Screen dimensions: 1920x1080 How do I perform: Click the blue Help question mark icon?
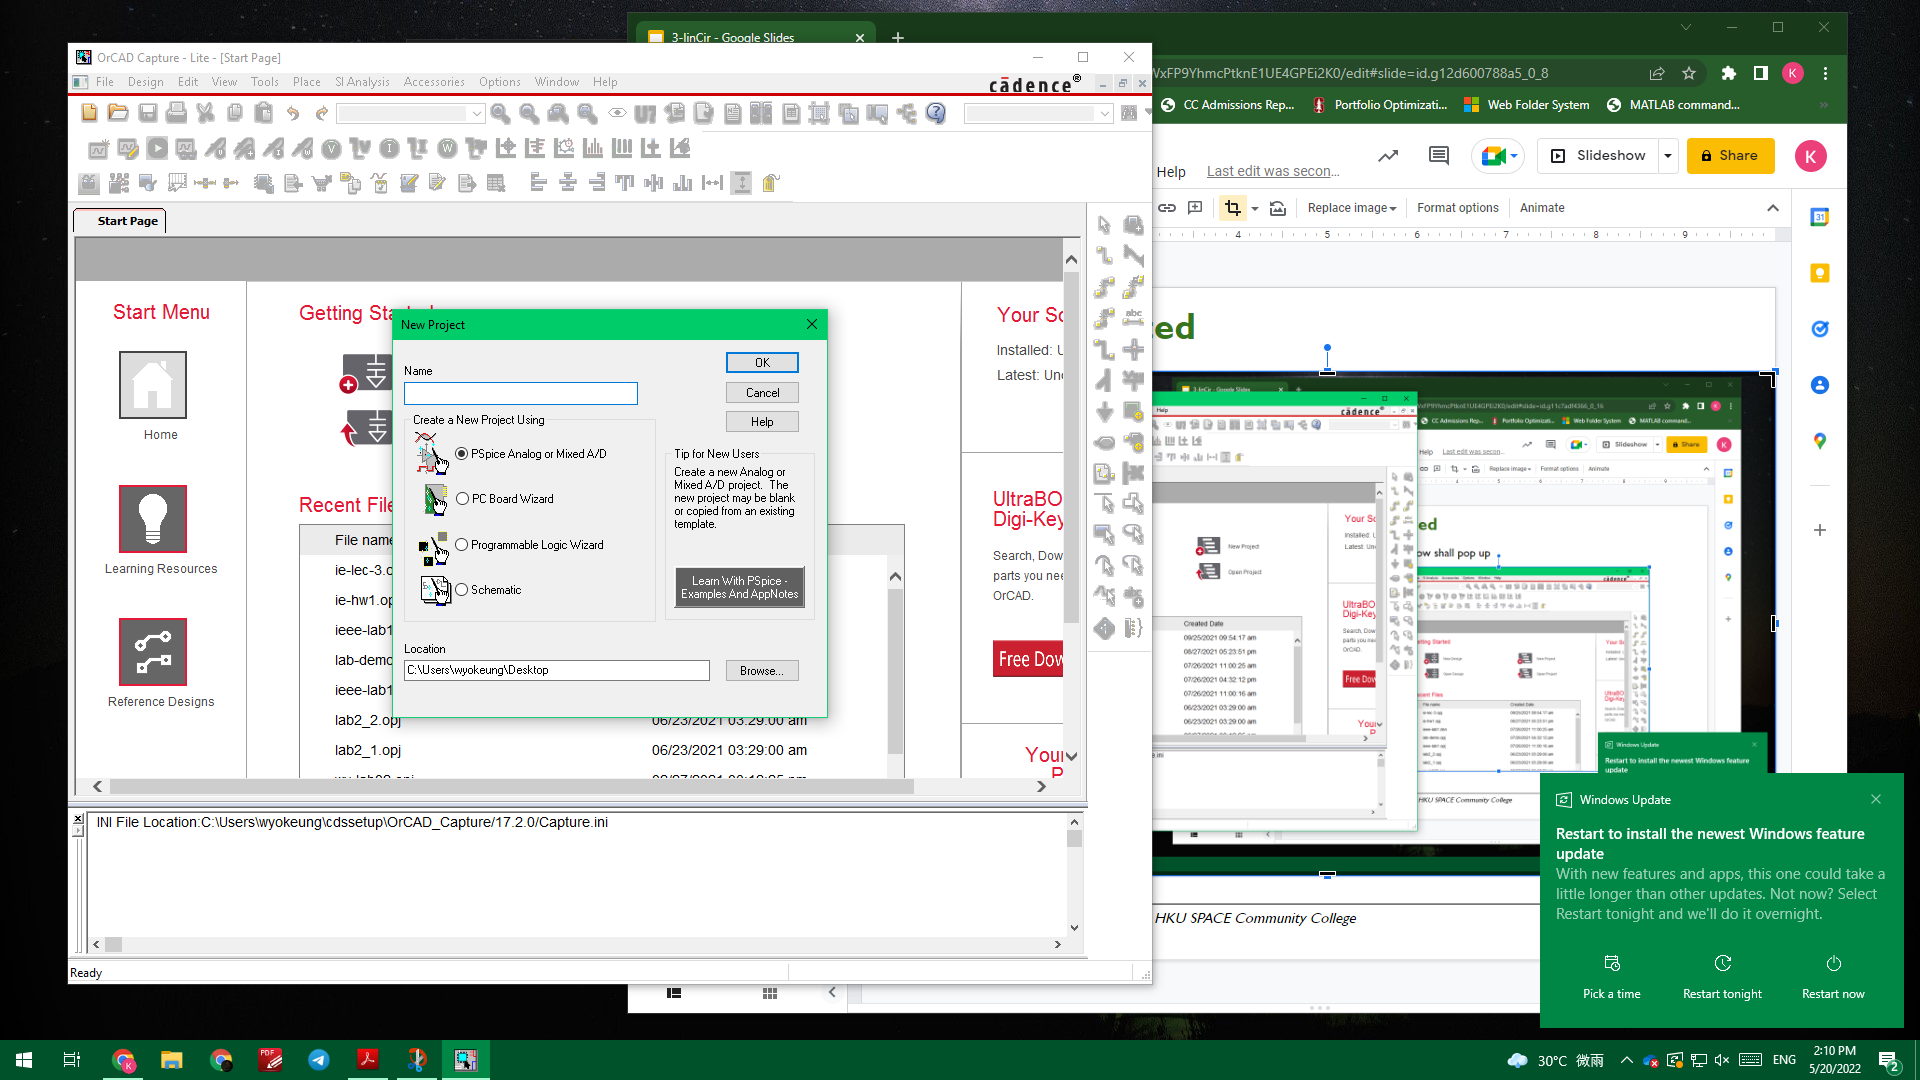point(936,113)
